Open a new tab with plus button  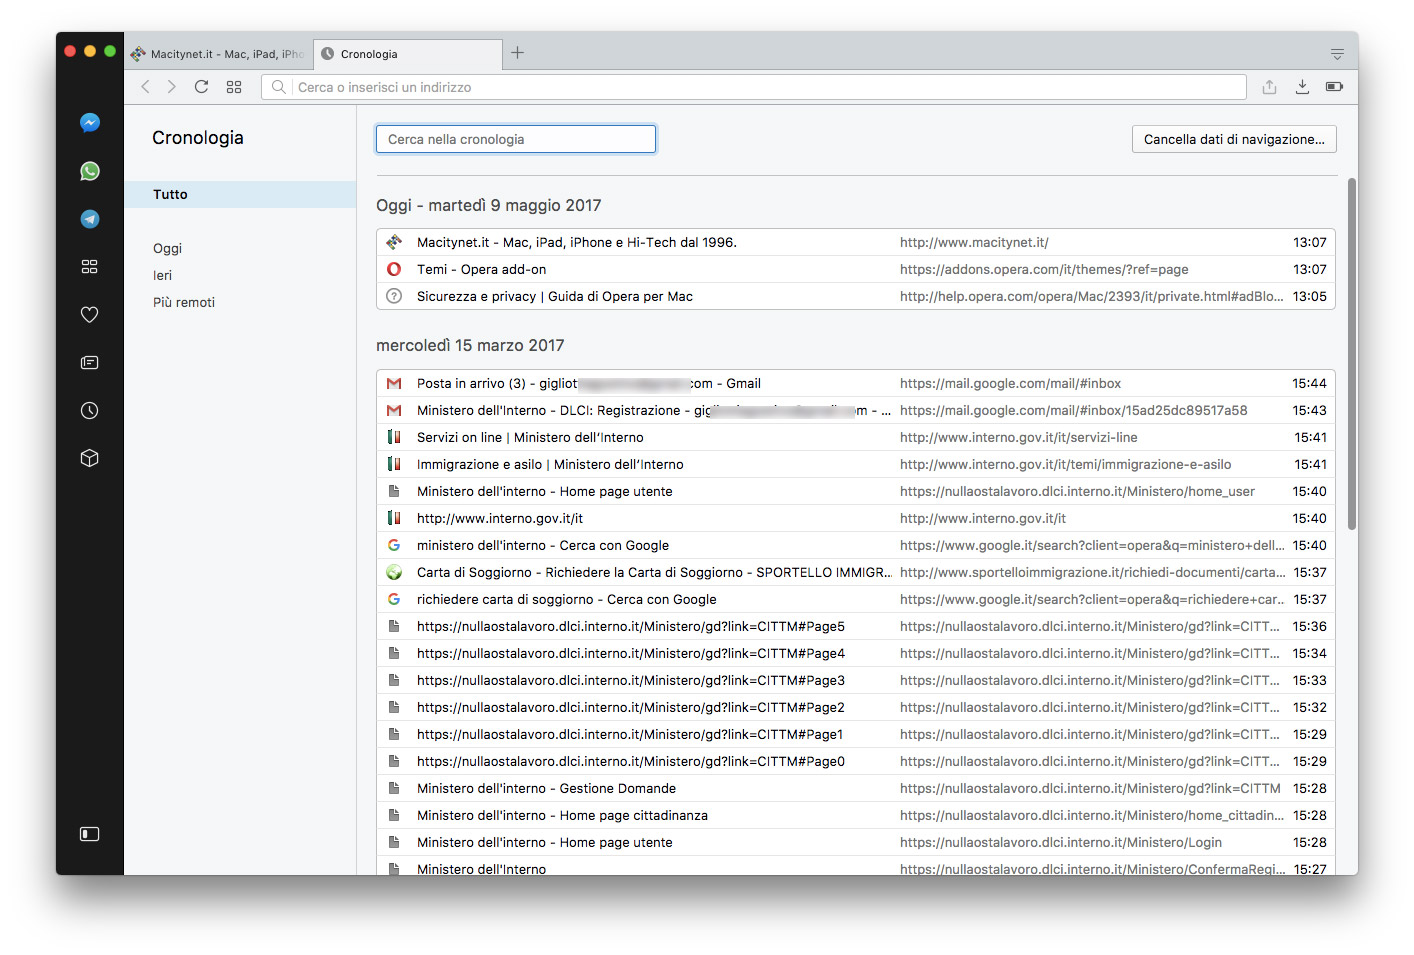(x=517, y=53)
